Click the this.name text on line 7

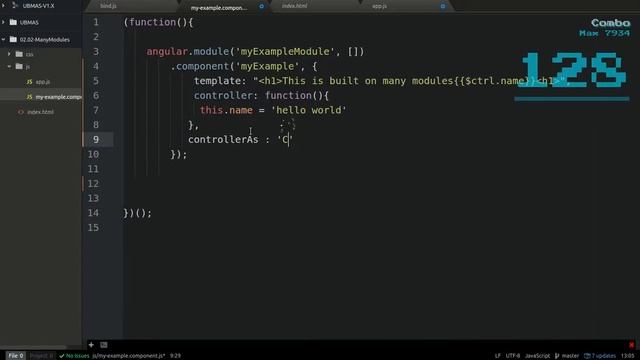tap(226, 110)
